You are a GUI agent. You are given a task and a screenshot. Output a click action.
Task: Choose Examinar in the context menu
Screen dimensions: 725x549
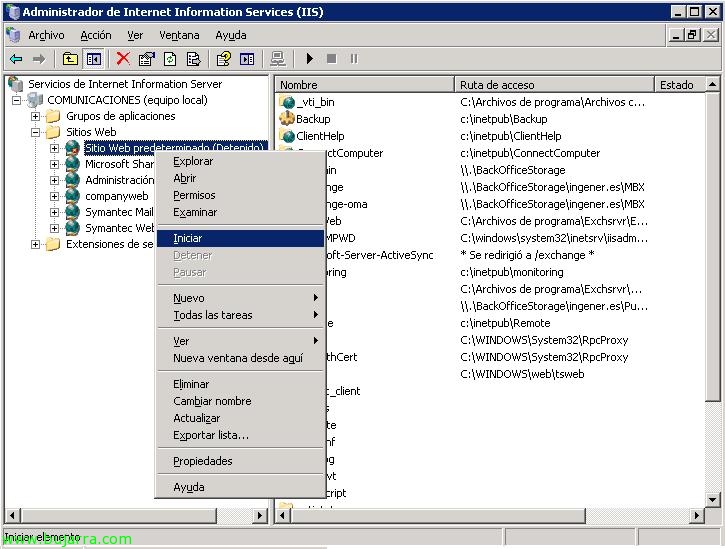[240, 212]
